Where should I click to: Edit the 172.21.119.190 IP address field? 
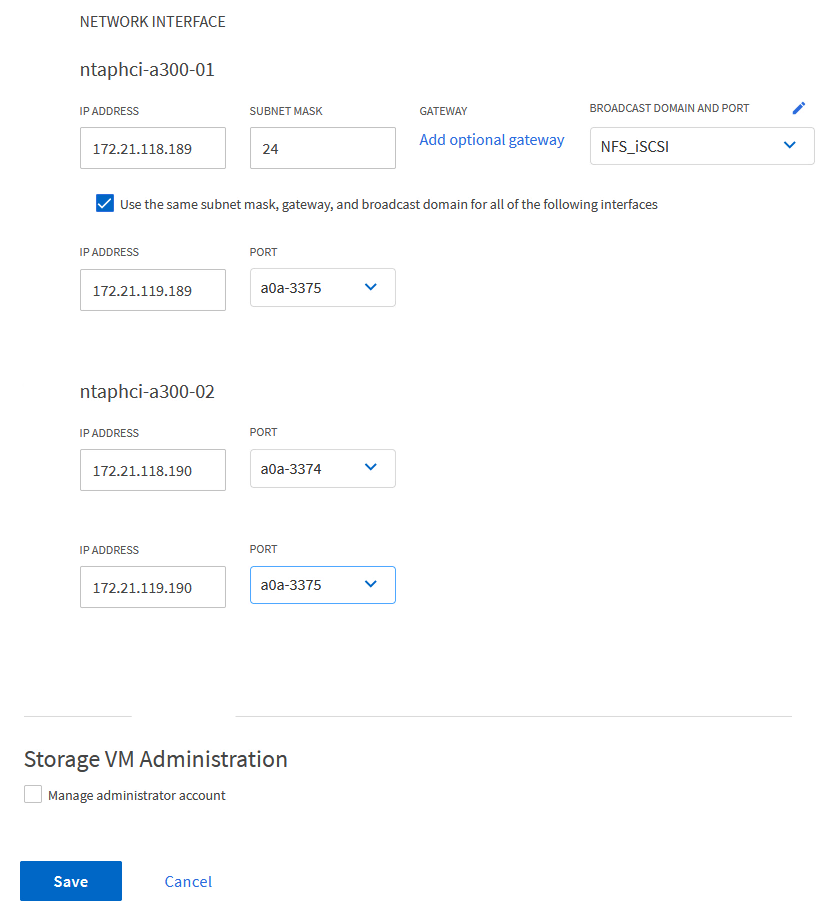153,587
